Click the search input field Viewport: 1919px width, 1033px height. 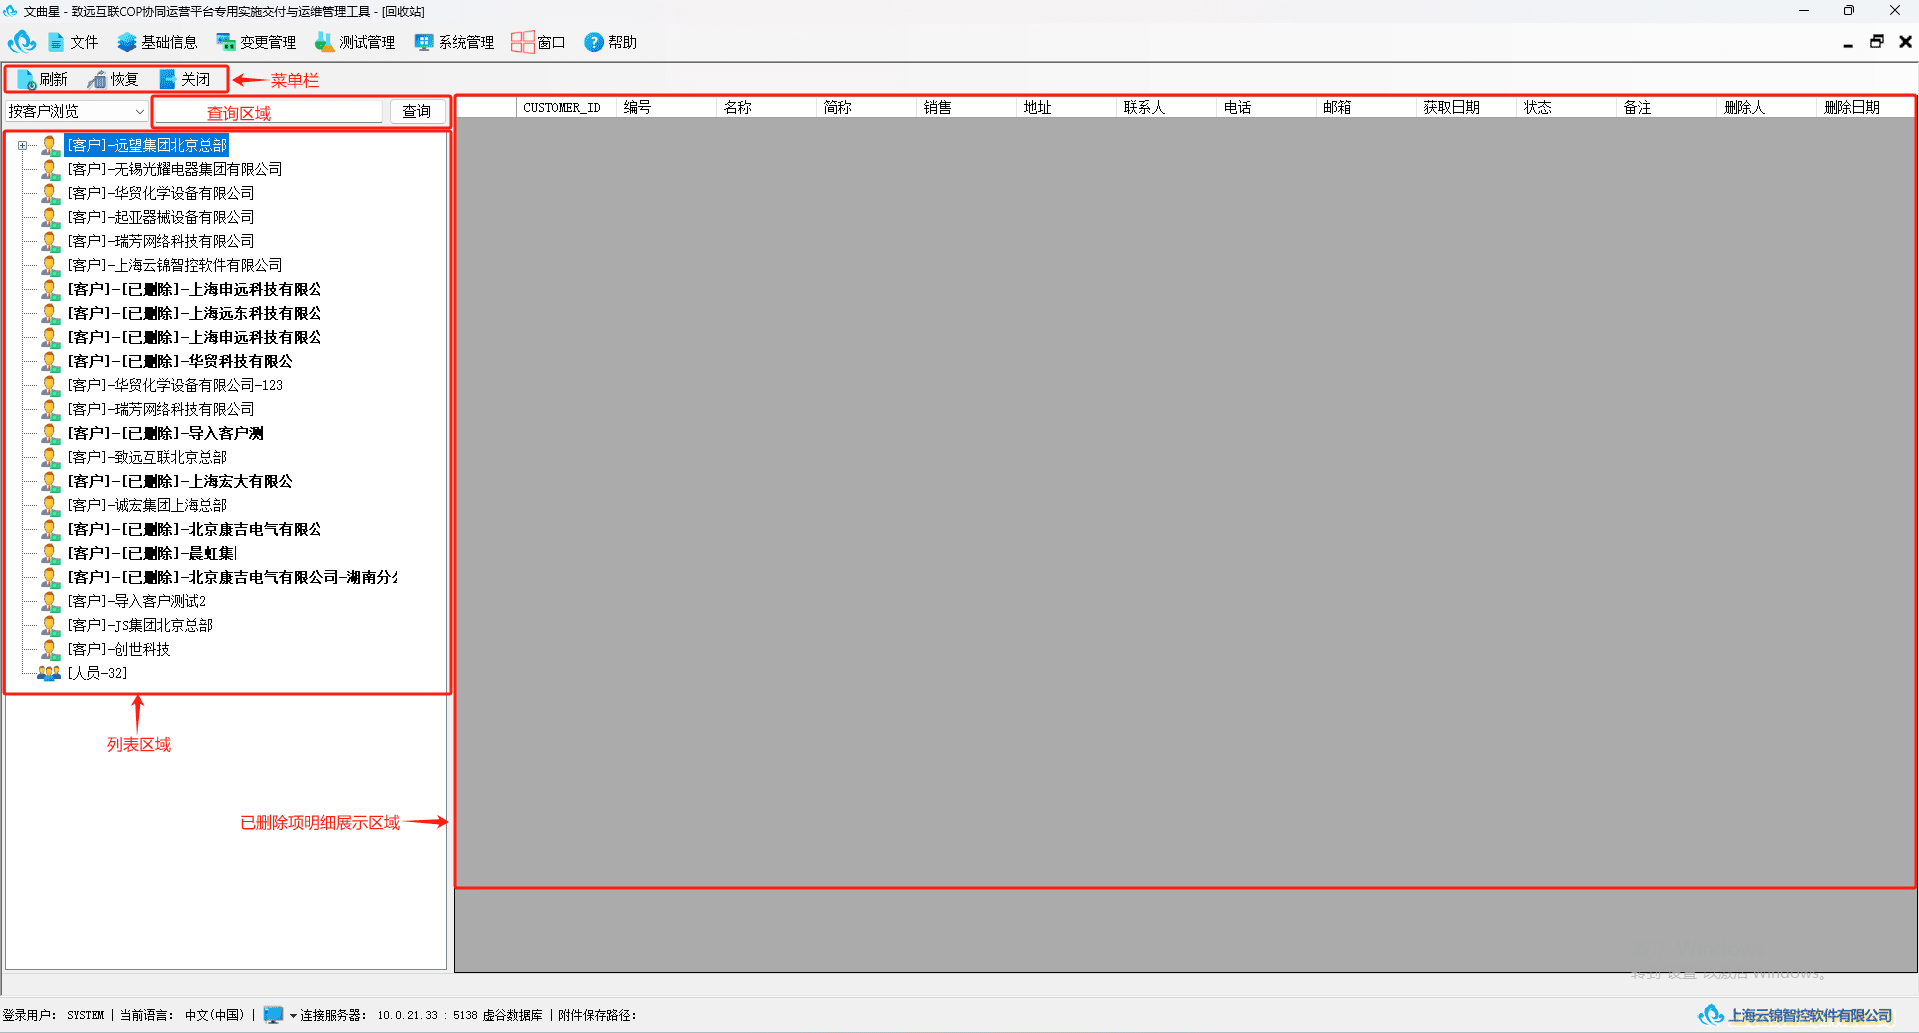click(x=268, y=111)
